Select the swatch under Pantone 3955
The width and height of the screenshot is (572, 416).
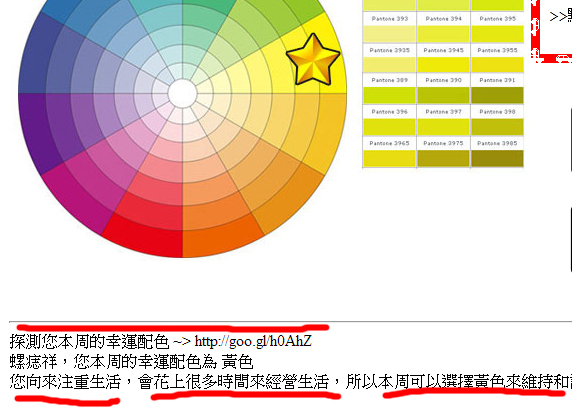pyautogui.click(x=497, y=65)
